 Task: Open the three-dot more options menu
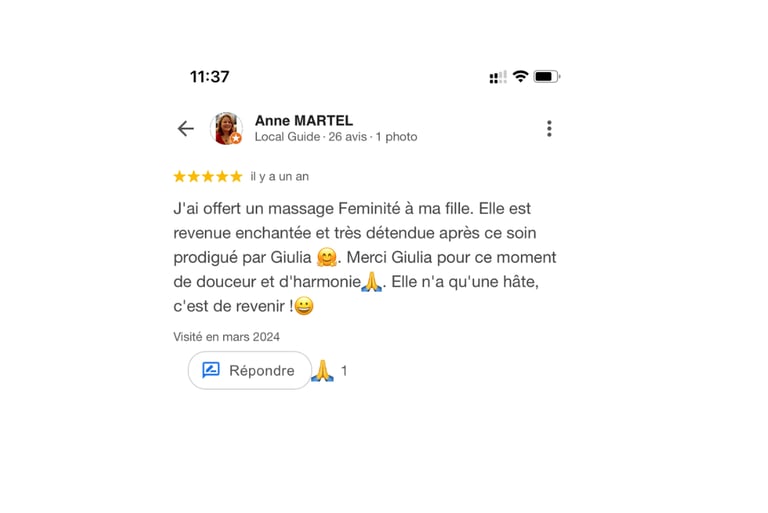tap(549, 128)
